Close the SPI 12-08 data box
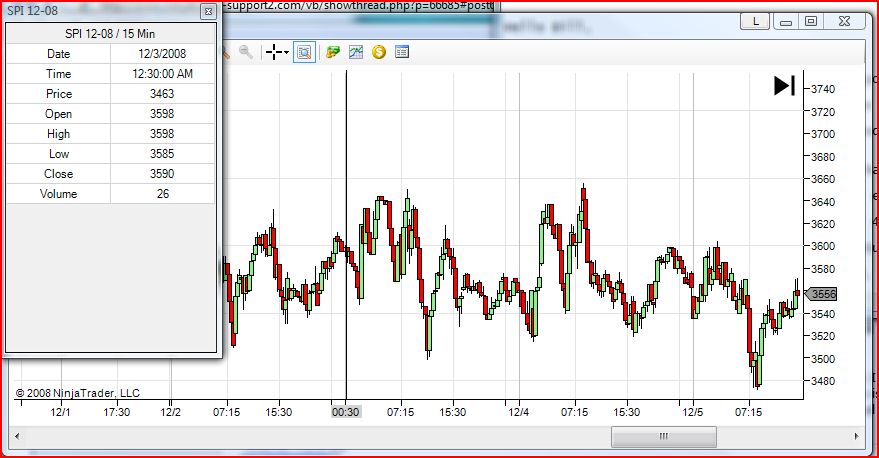Viewport: 879px width, 458px height. click(x=209, y=11)
